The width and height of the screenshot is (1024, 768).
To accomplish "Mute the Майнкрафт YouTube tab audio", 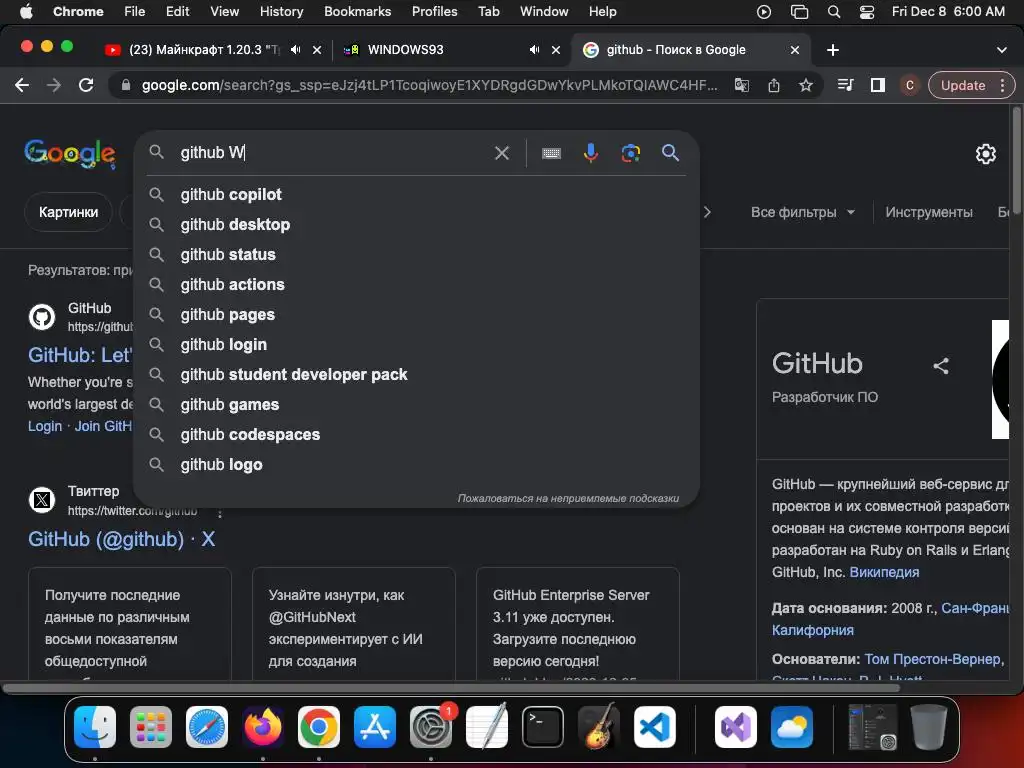I will click(296, 50).
